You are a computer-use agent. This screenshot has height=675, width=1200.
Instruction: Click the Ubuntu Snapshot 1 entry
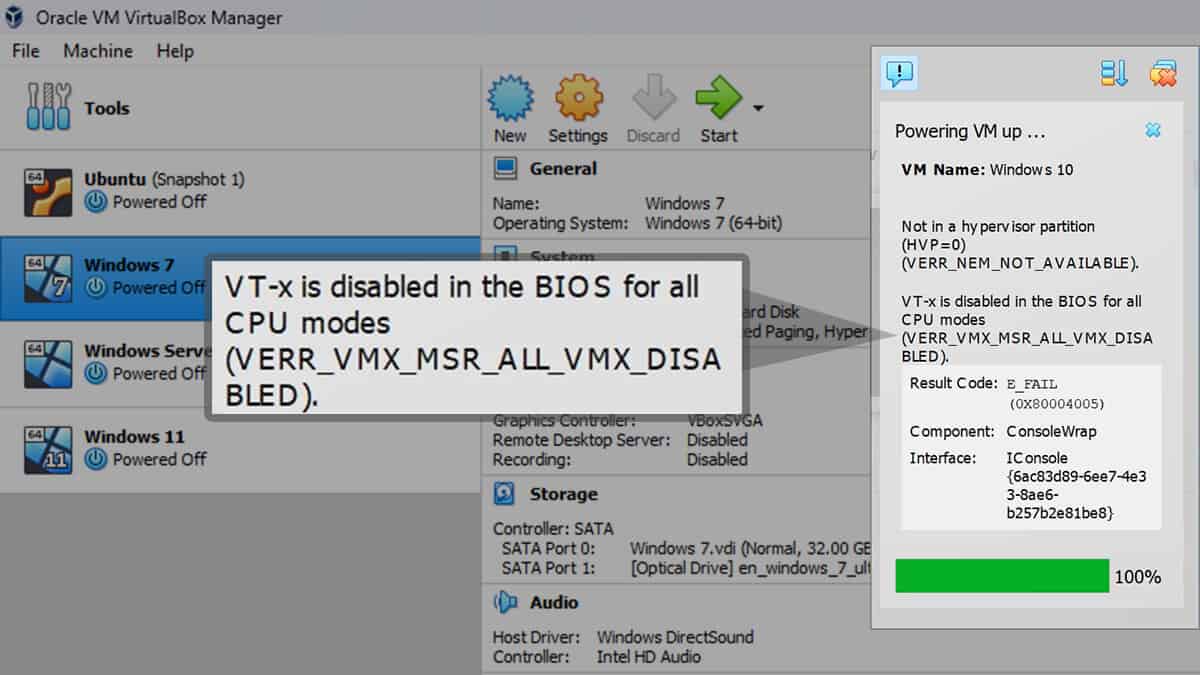[164, 178]
